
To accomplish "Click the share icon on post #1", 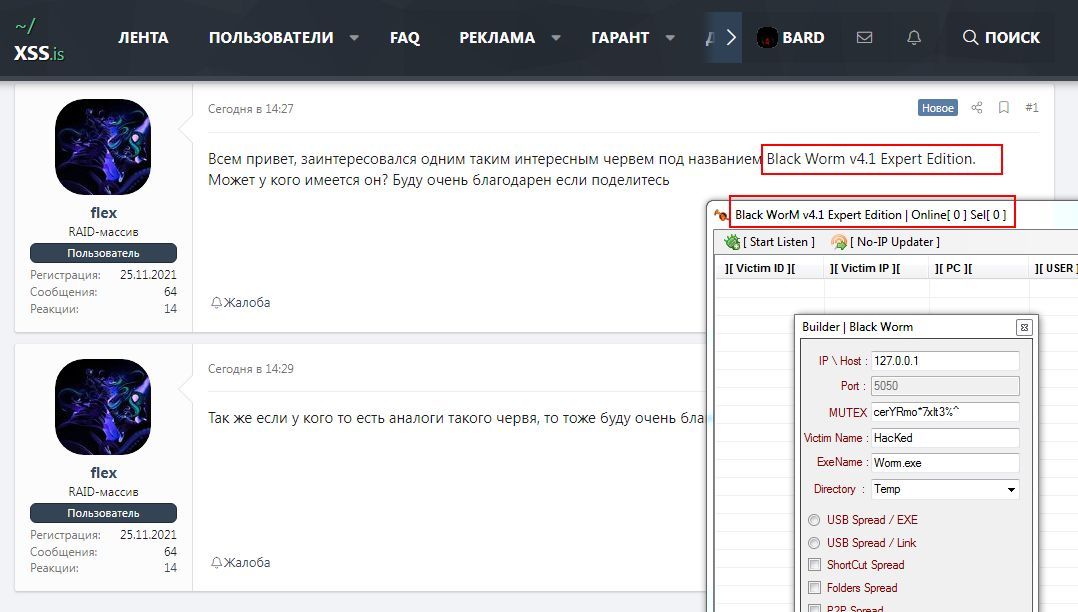I will (x=976, y=107).
